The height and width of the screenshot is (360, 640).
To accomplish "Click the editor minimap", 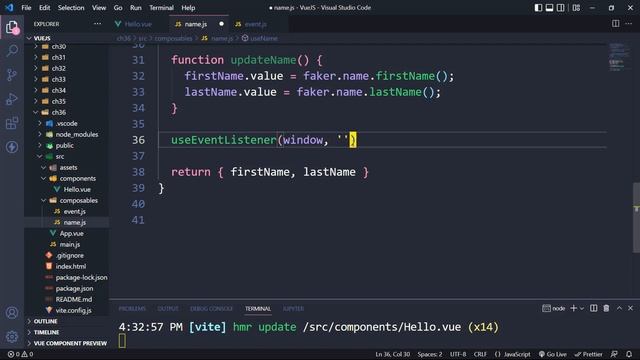I will (620, 57).
